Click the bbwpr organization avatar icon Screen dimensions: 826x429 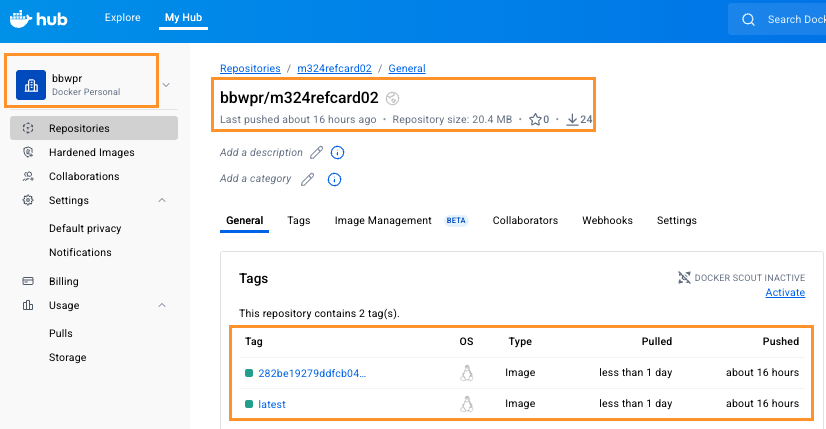31,85
